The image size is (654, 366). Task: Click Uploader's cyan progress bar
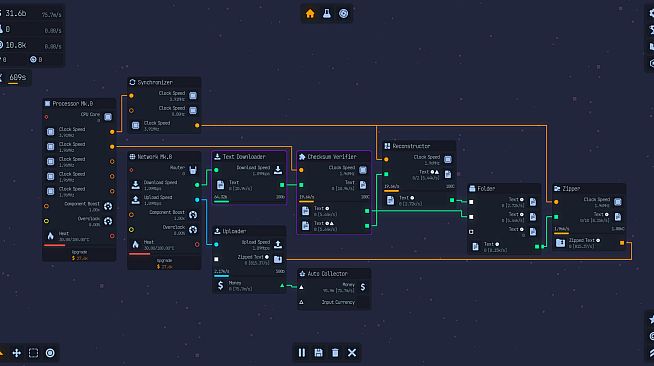coord(221,276)
